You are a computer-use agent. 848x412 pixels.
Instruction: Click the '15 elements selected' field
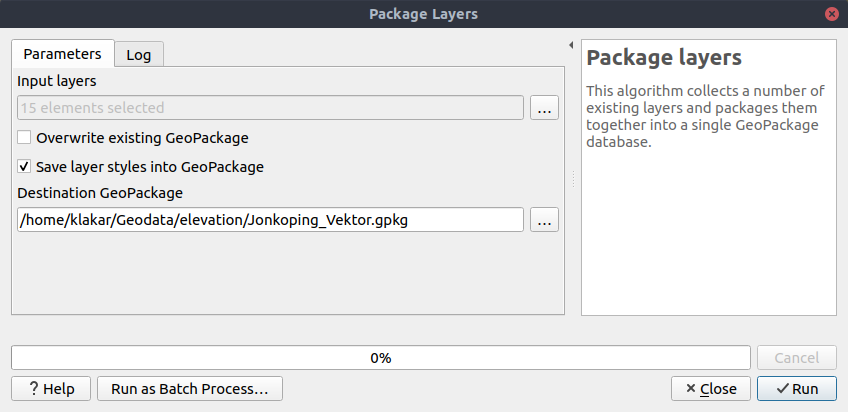point(270,108)
